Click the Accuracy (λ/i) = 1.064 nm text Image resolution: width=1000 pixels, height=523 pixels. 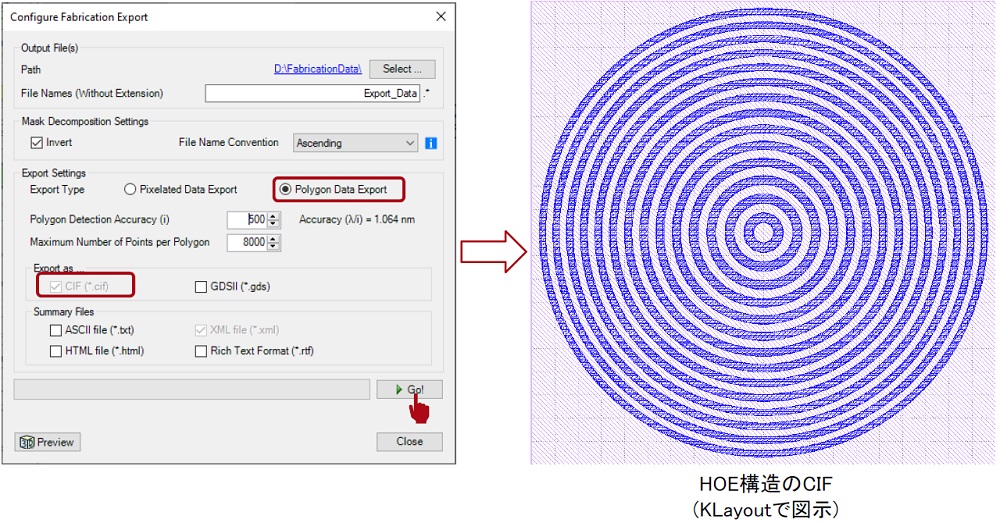(357, 219)
